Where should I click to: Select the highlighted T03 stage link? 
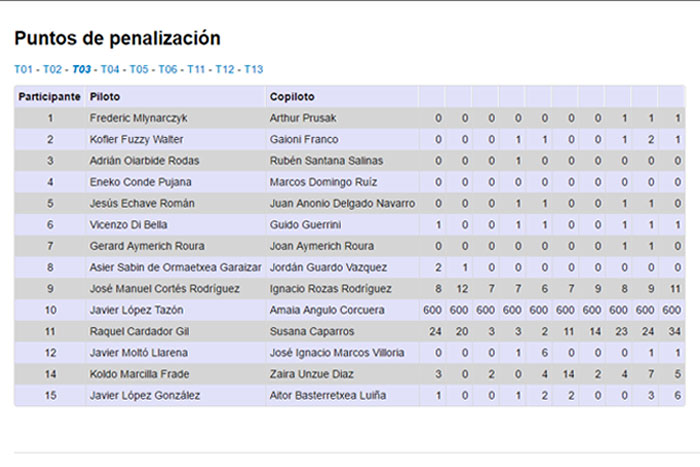point(82,70)
